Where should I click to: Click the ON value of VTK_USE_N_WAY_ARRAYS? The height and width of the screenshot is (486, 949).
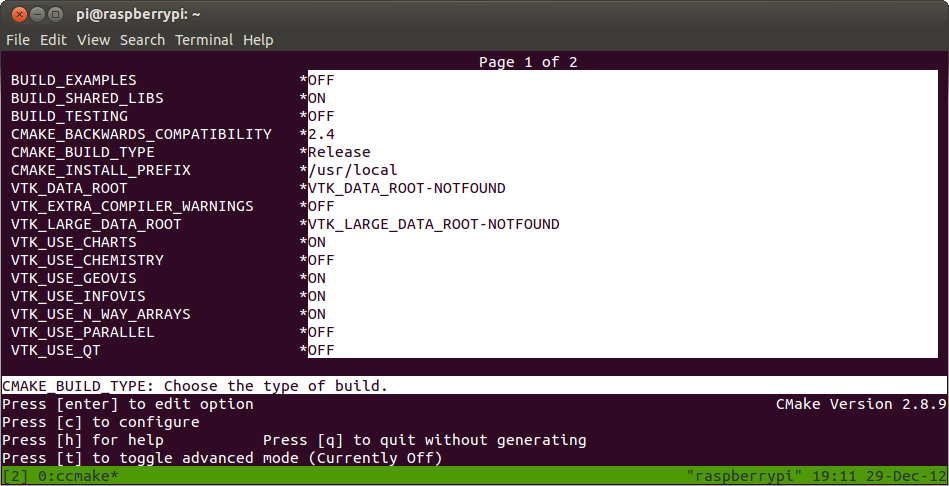(317, 314)
